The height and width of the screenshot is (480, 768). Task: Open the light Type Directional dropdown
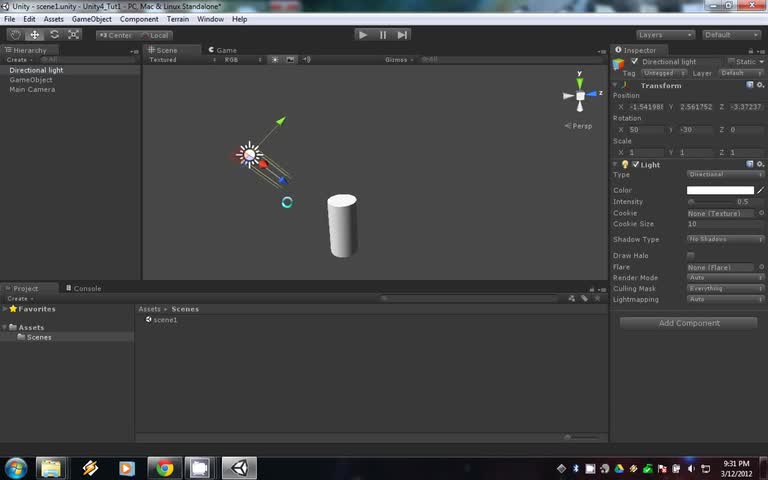[725, 174]
